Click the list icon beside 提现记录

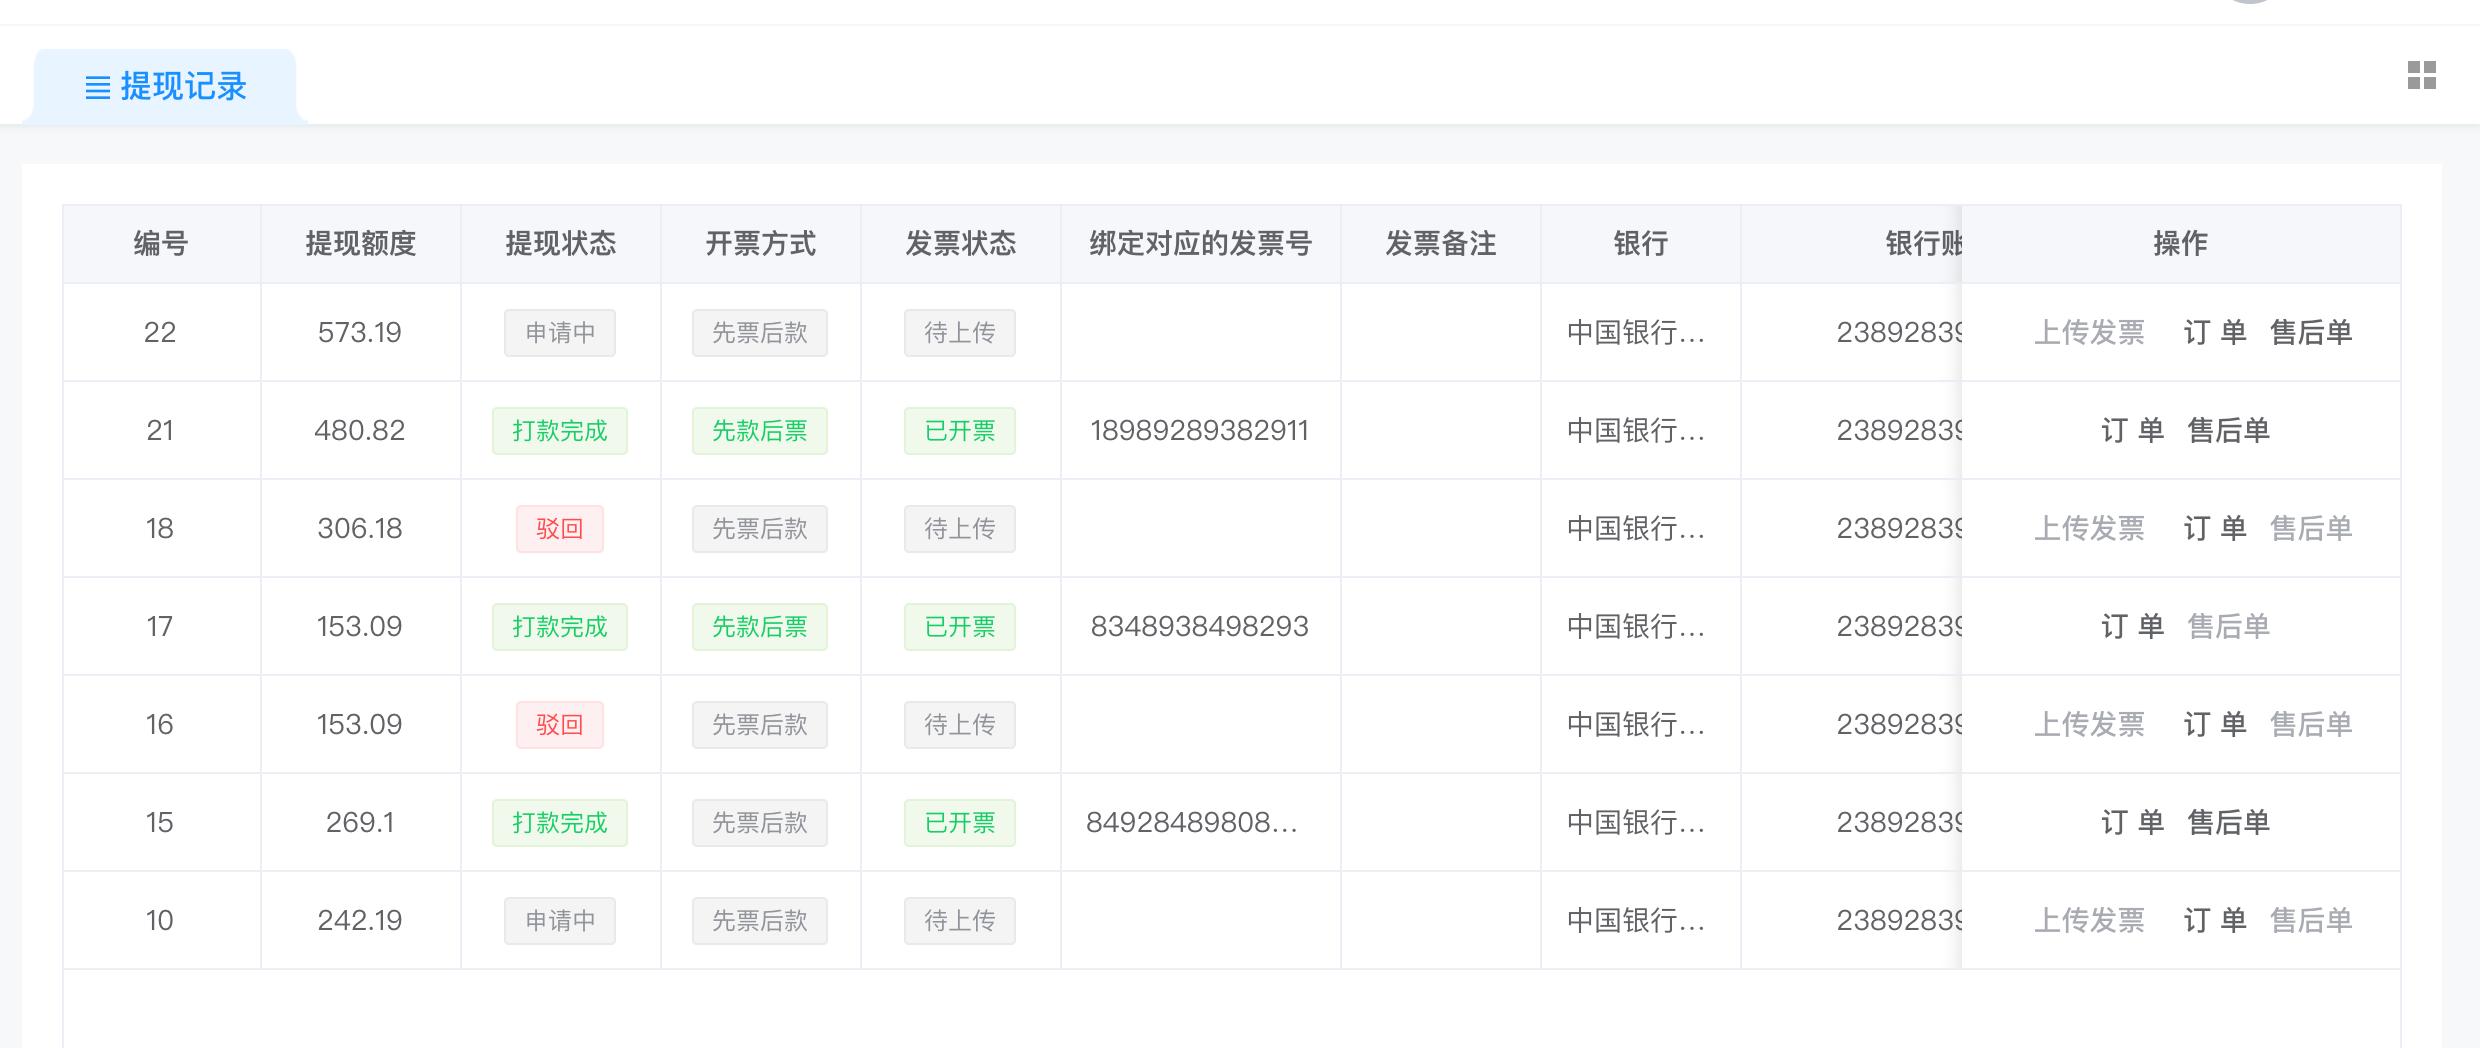(x=97, y=88)
